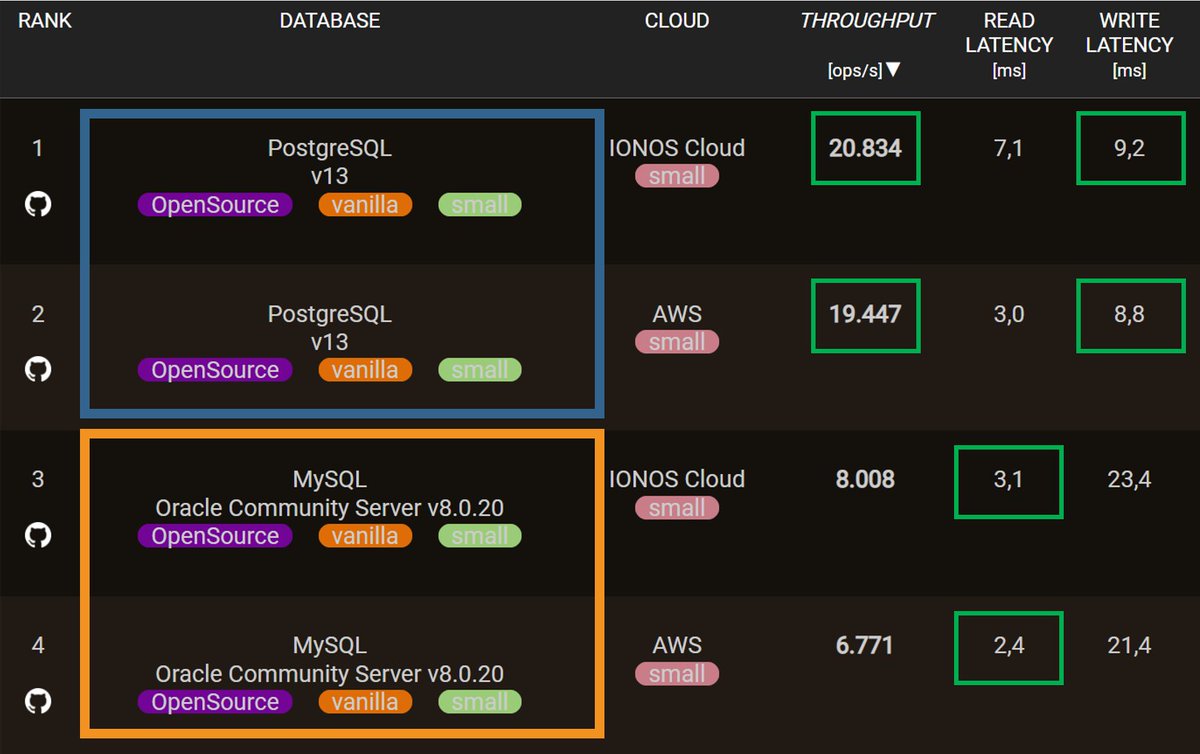The image size is (1200, 754).
Task: Click rank number 4
Action: 38,645
